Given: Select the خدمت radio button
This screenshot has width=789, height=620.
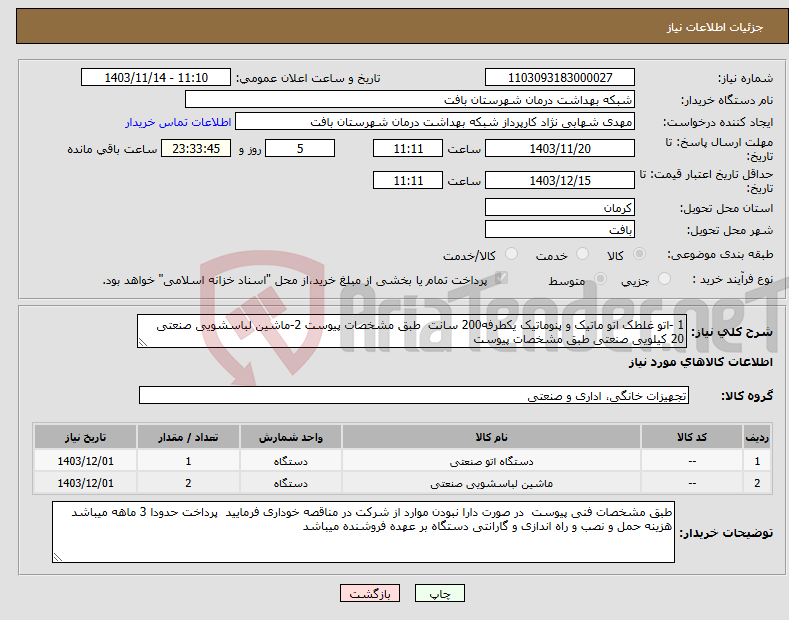Looking at the screenshot, I should [x=582, y=254].
